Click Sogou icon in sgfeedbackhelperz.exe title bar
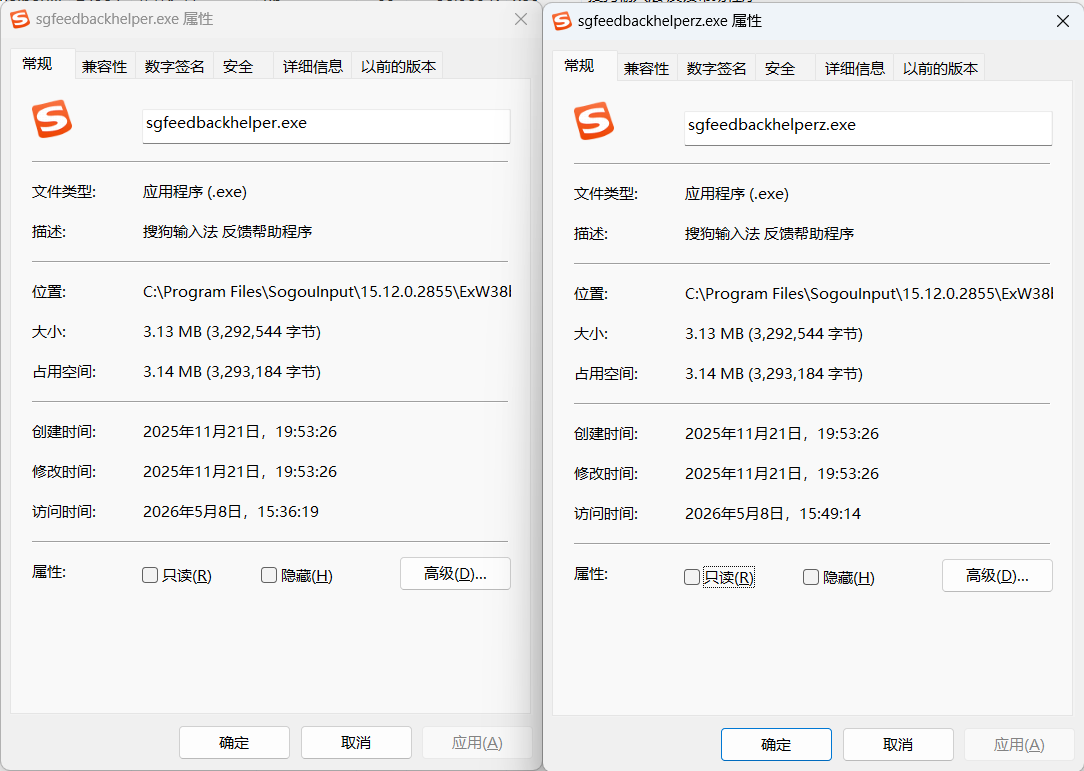This screenshot has width=1084, height=771. pos(562,21)
